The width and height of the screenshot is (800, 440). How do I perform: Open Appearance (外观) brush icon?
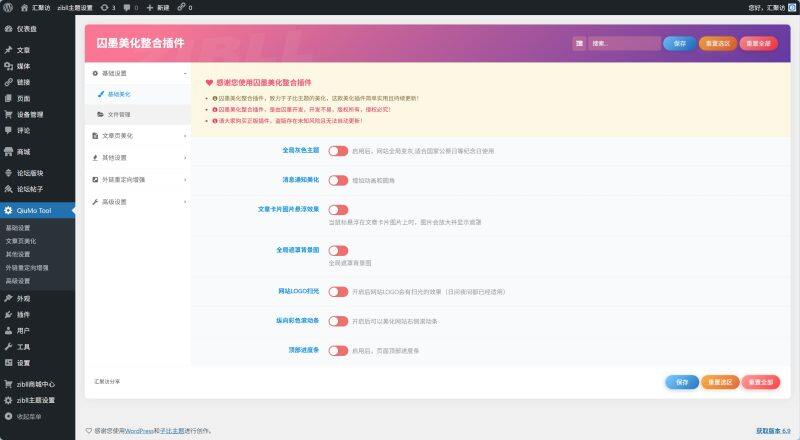[8, 299]
